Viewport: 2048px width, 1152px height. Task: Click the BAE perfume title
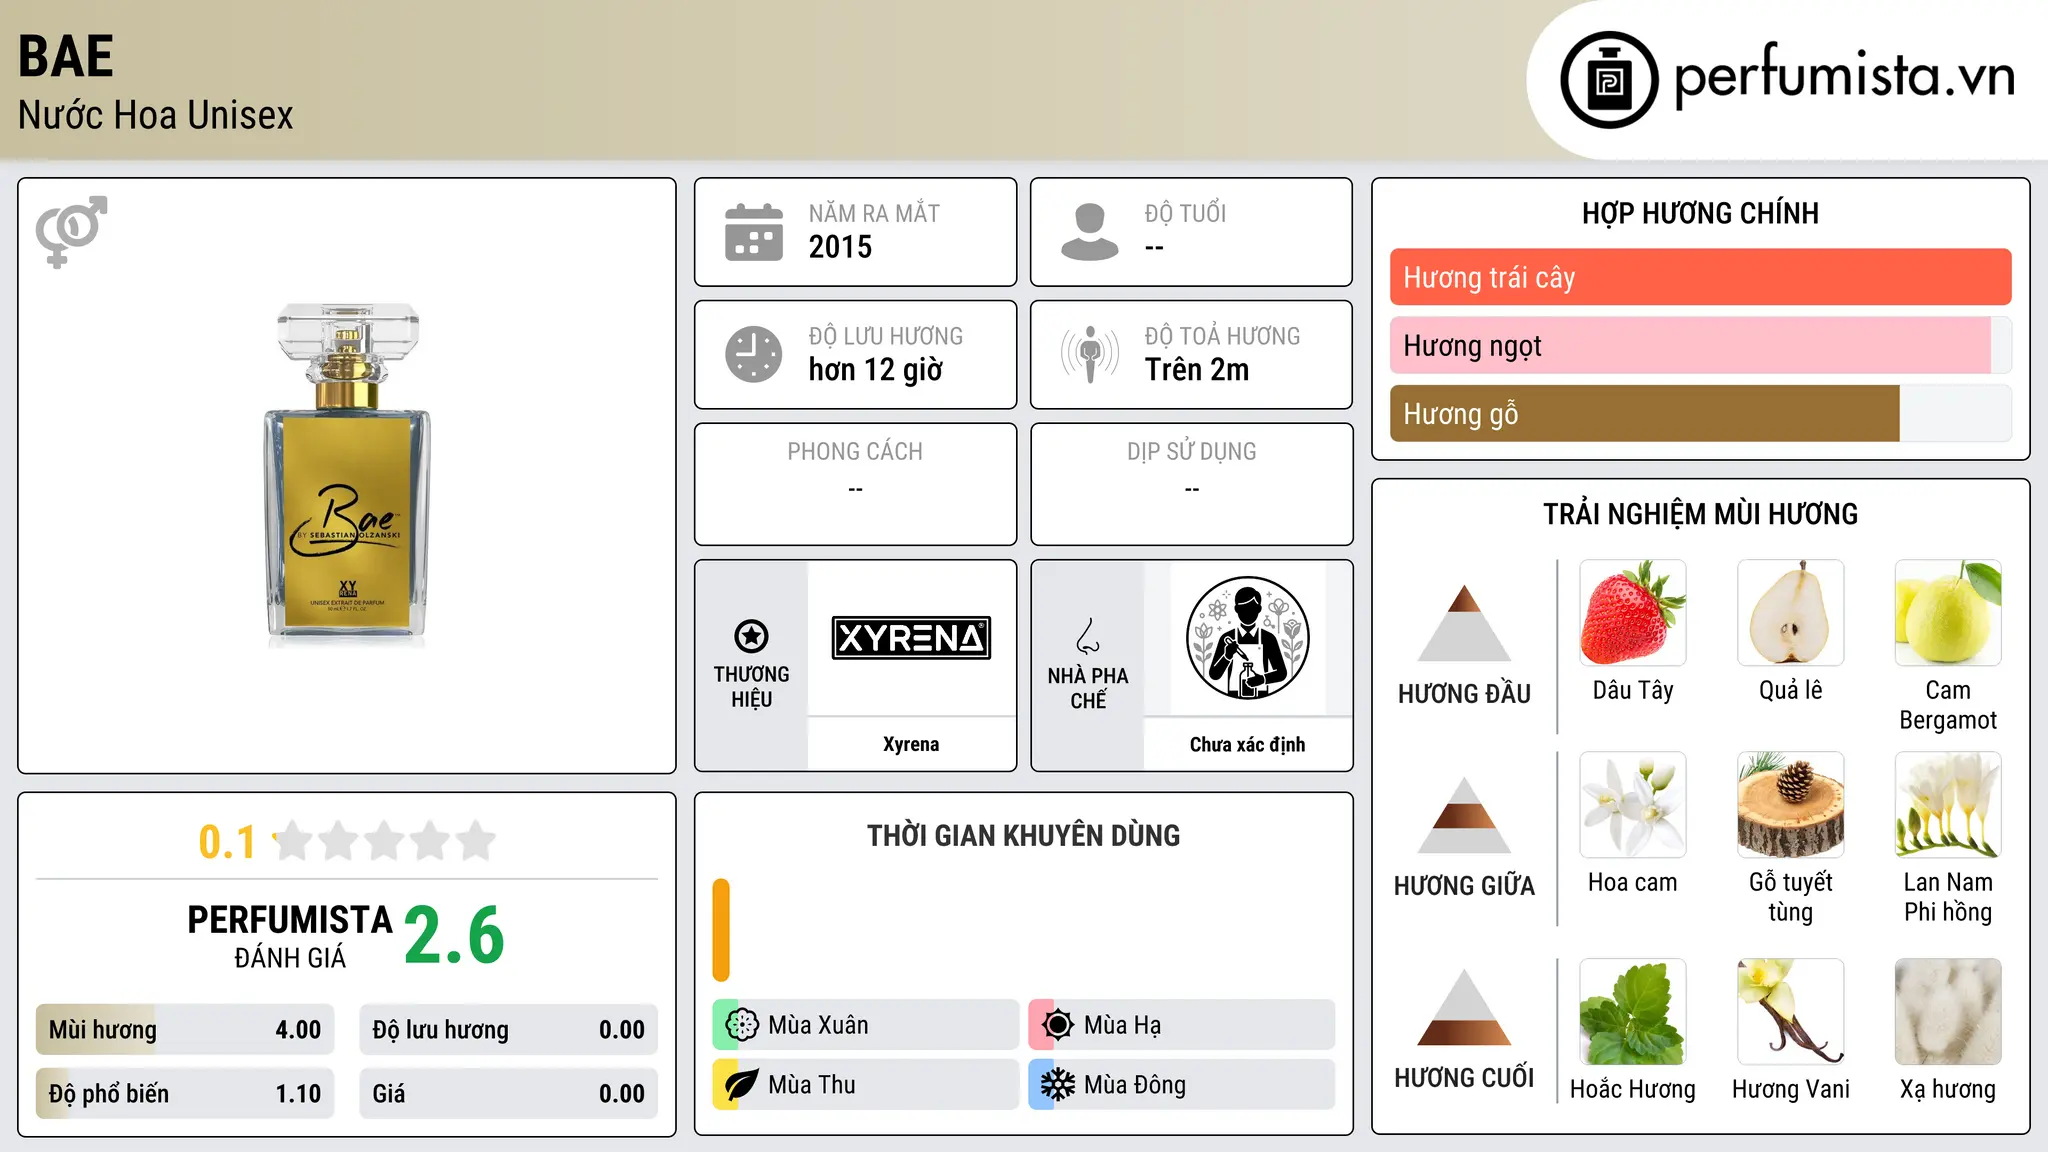[x=66, y=56]
